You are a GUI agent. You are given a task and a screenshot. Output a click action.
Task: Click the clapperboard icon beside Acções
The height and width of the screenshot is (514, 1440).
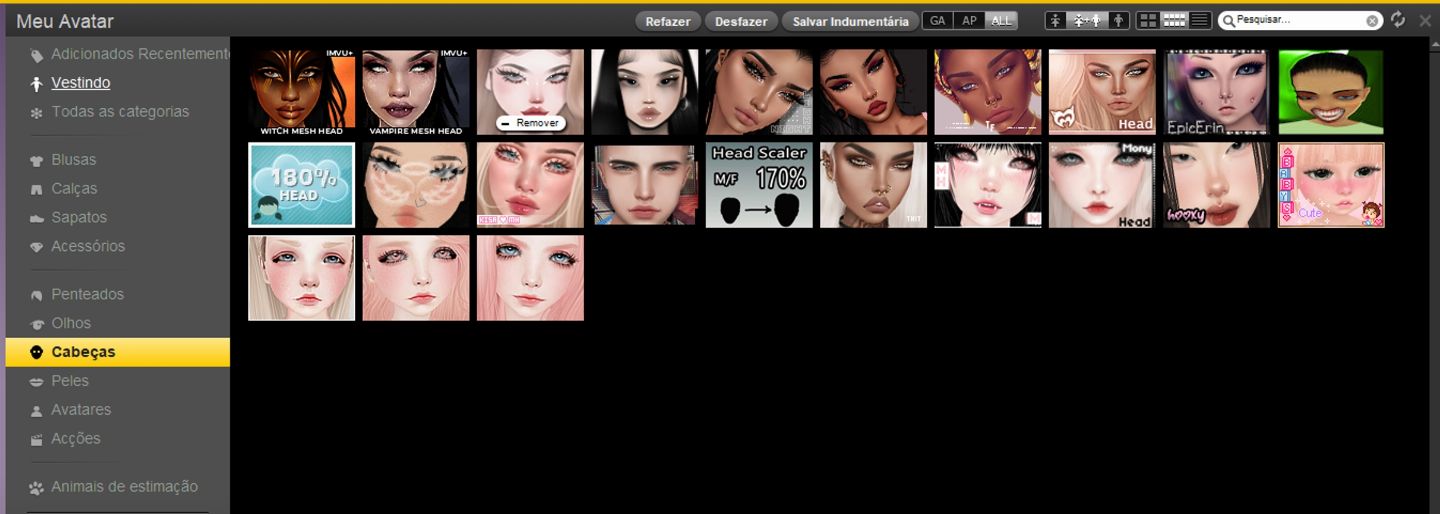[x=37, y=439]
